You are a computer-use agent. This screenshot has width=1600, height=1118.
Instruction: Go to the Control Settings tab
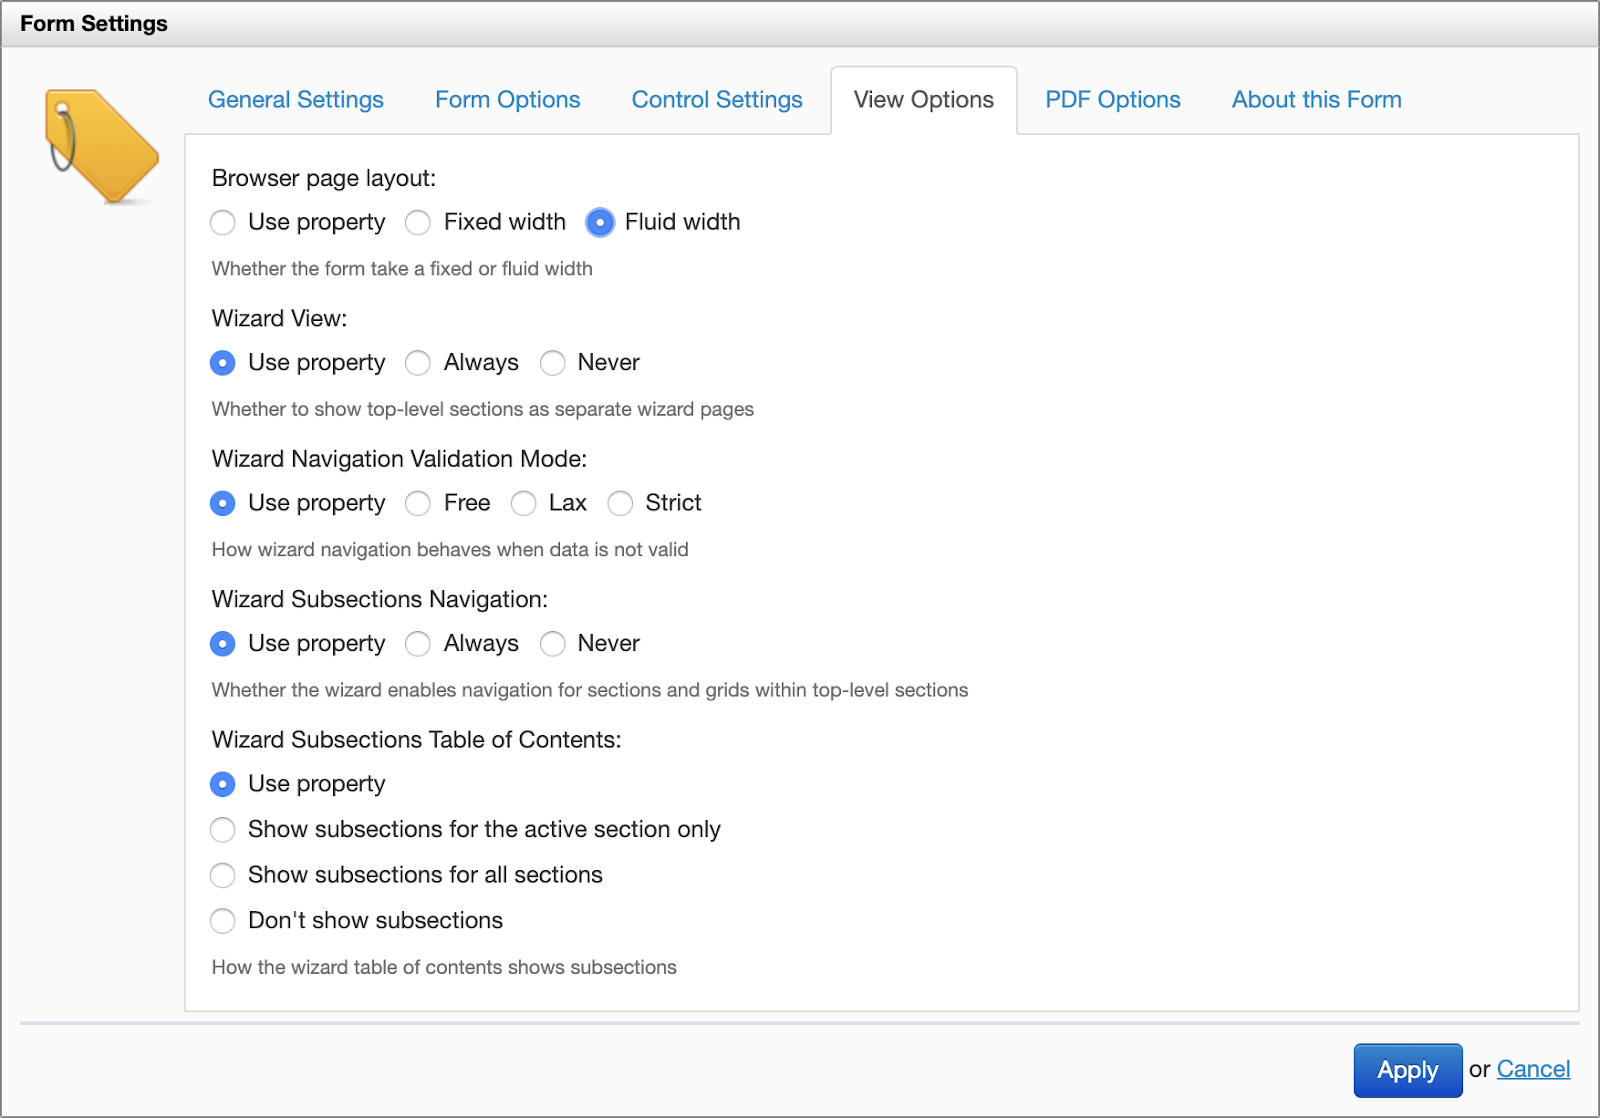(717, 100)
